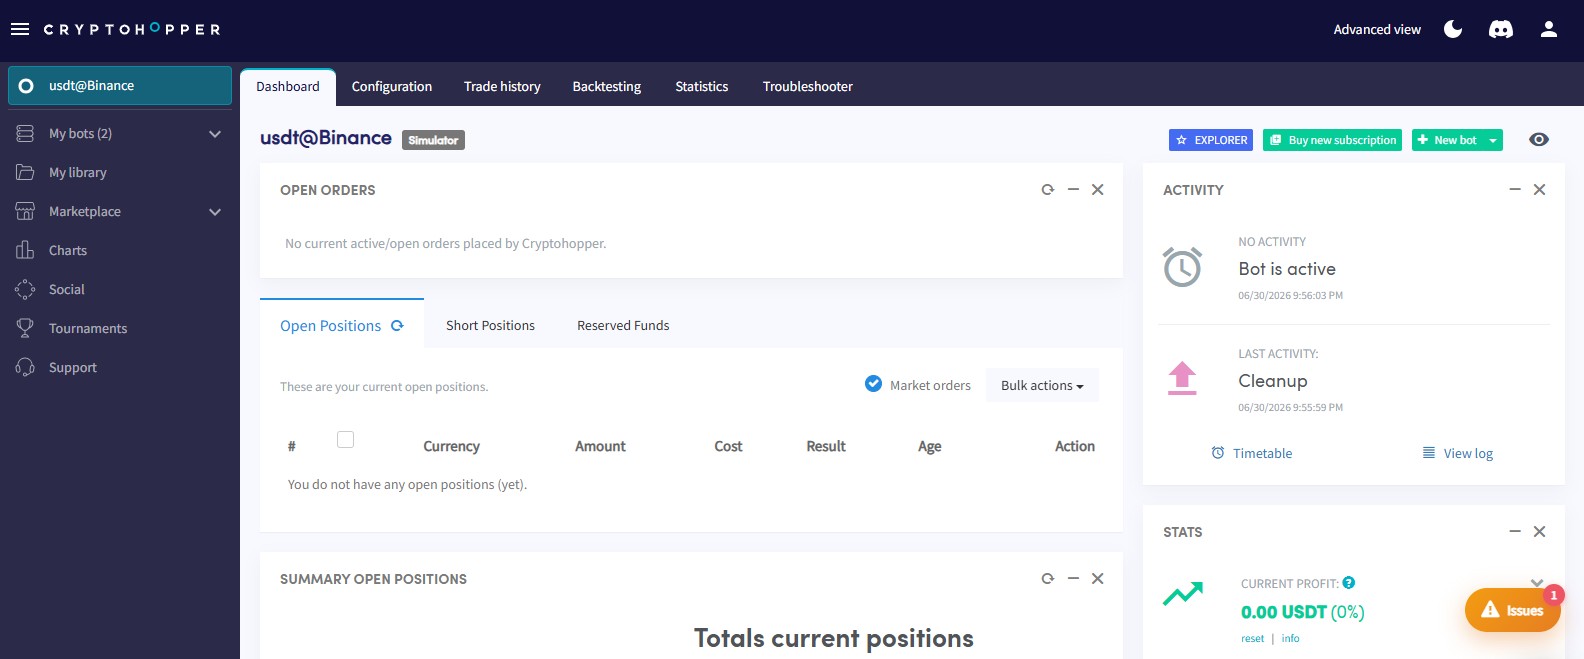The image size is (1584, 659).
Task: Toggle dashboard visibility eye icon
Action: (1539, 140)
